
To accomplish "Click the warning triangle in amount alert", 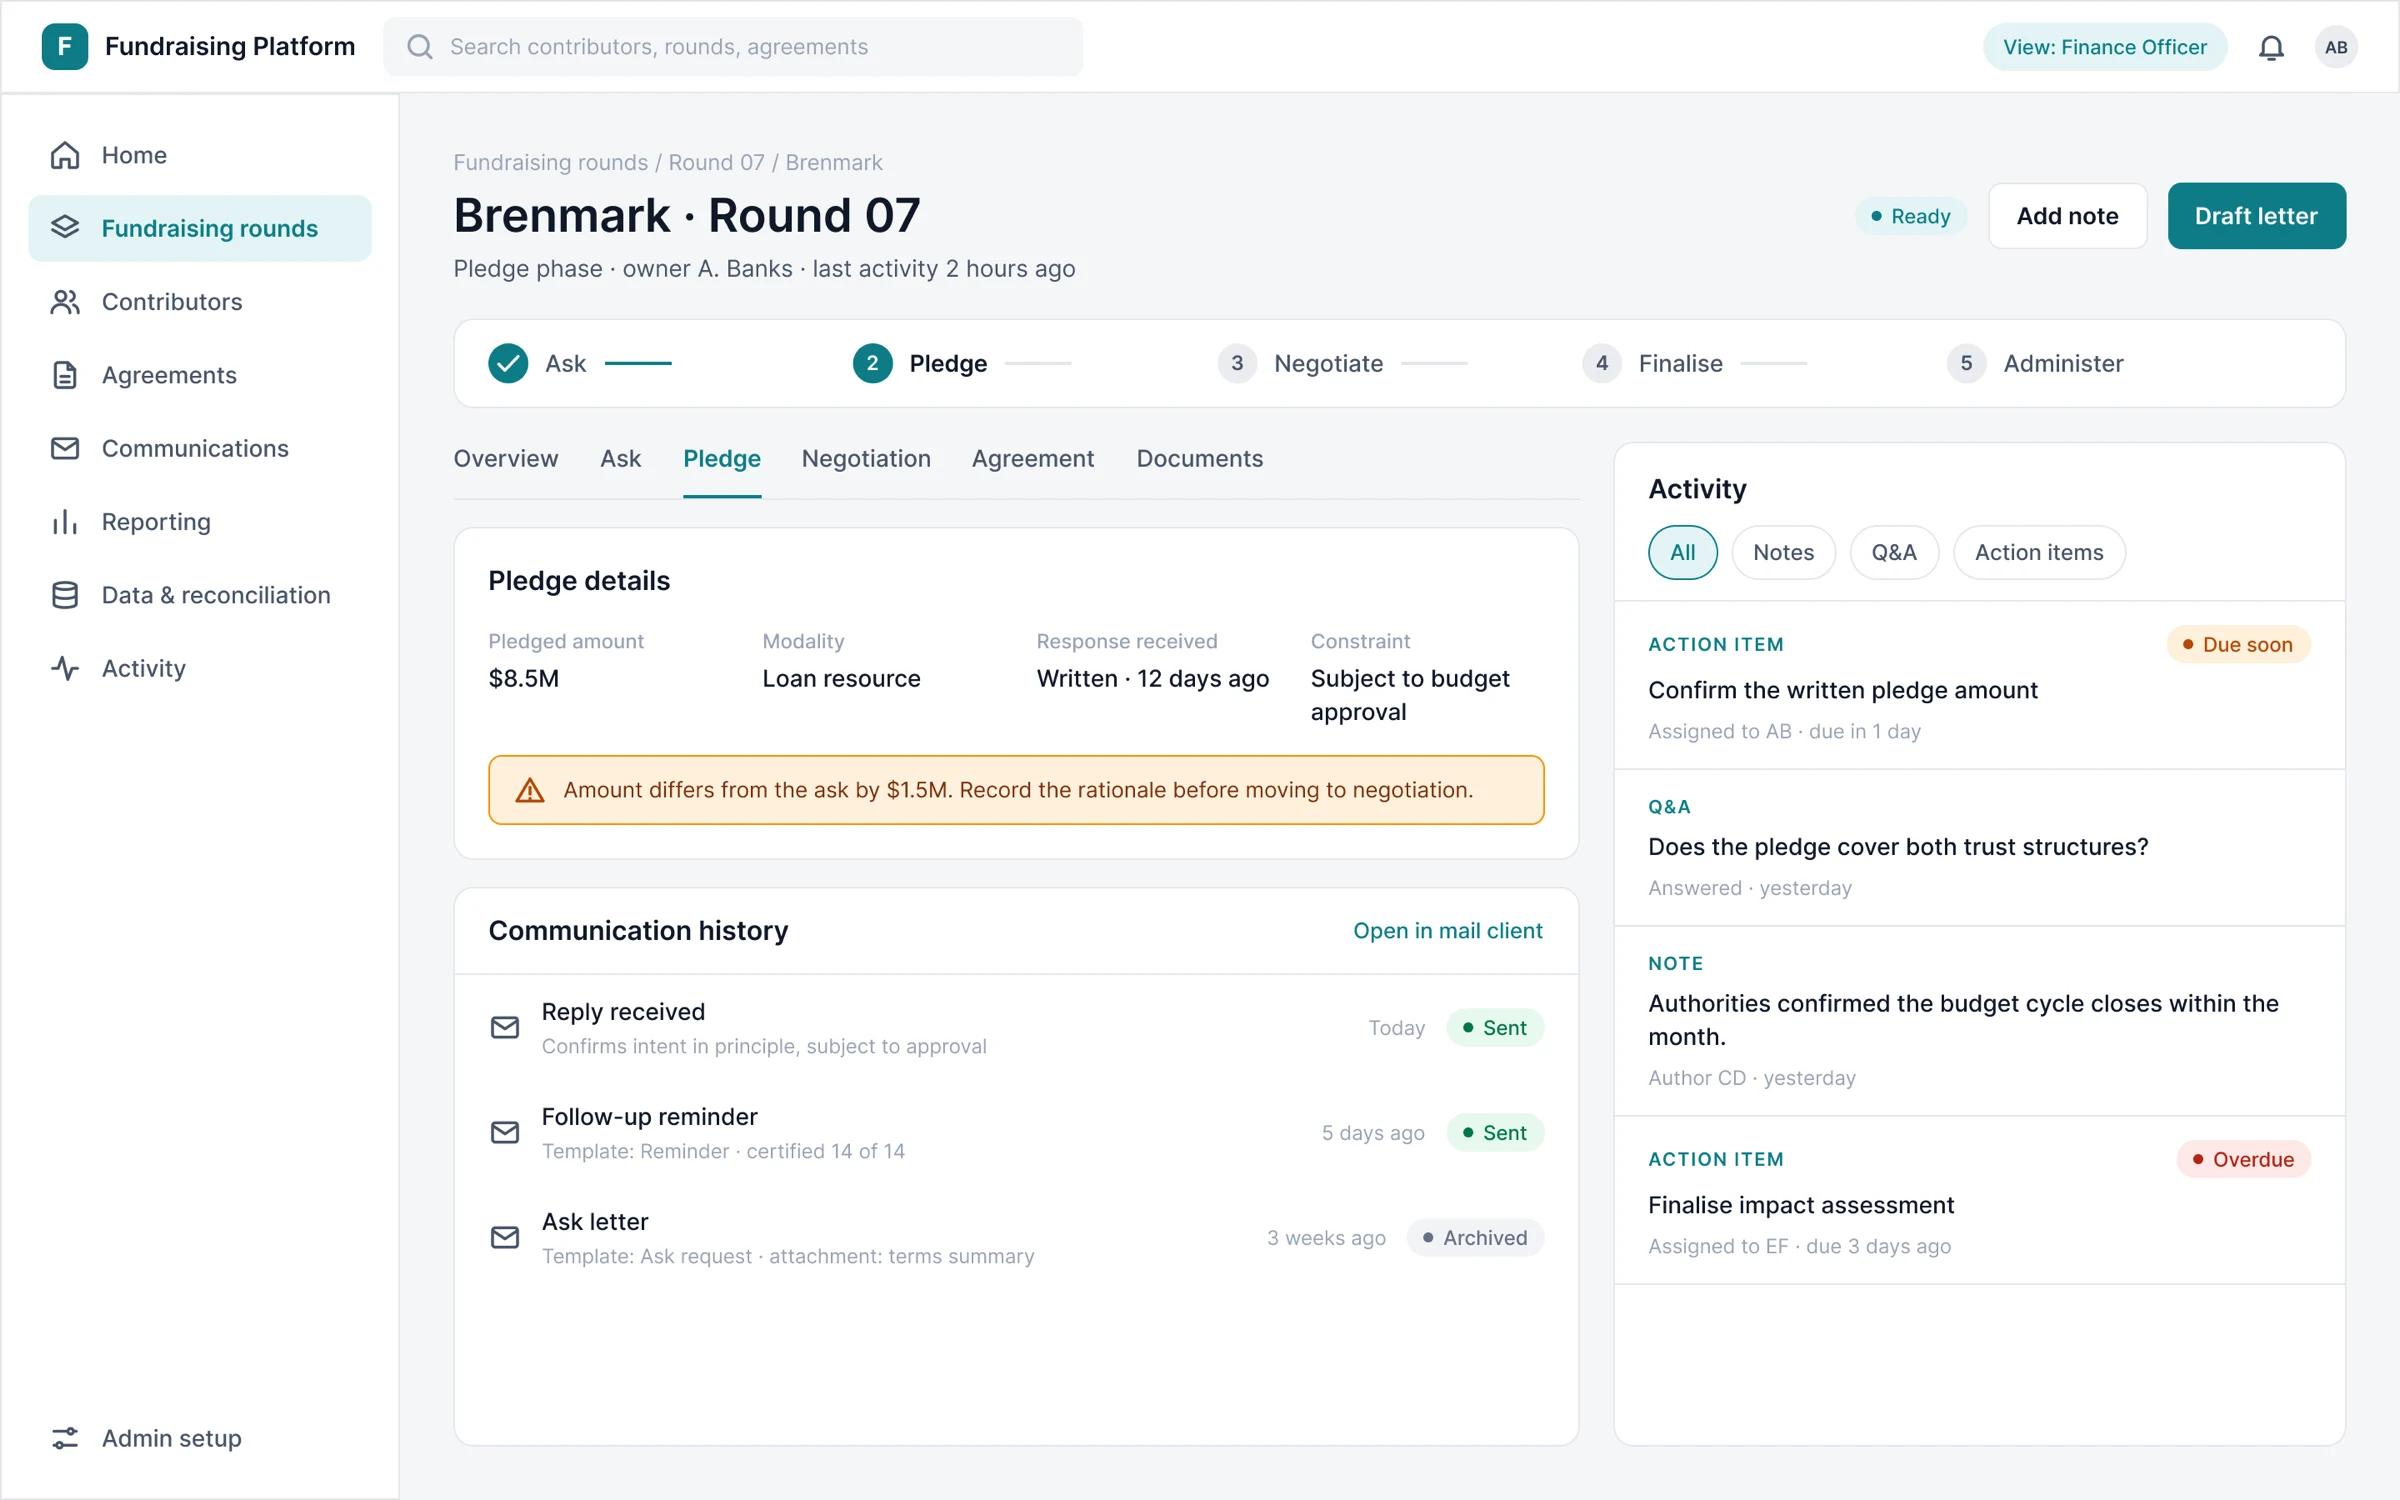I will 529,790.
